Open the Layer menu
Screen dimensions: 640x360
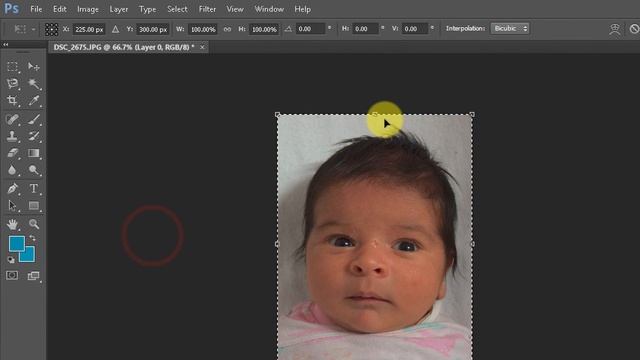(119, 9)
